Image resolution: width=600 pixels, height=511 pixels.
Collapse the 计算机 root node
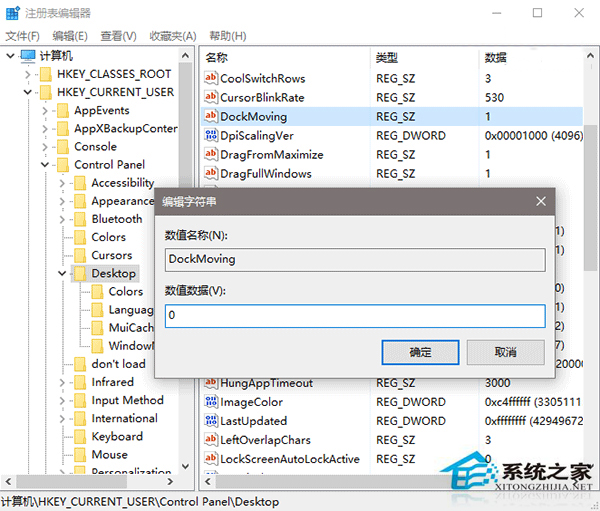10,56
